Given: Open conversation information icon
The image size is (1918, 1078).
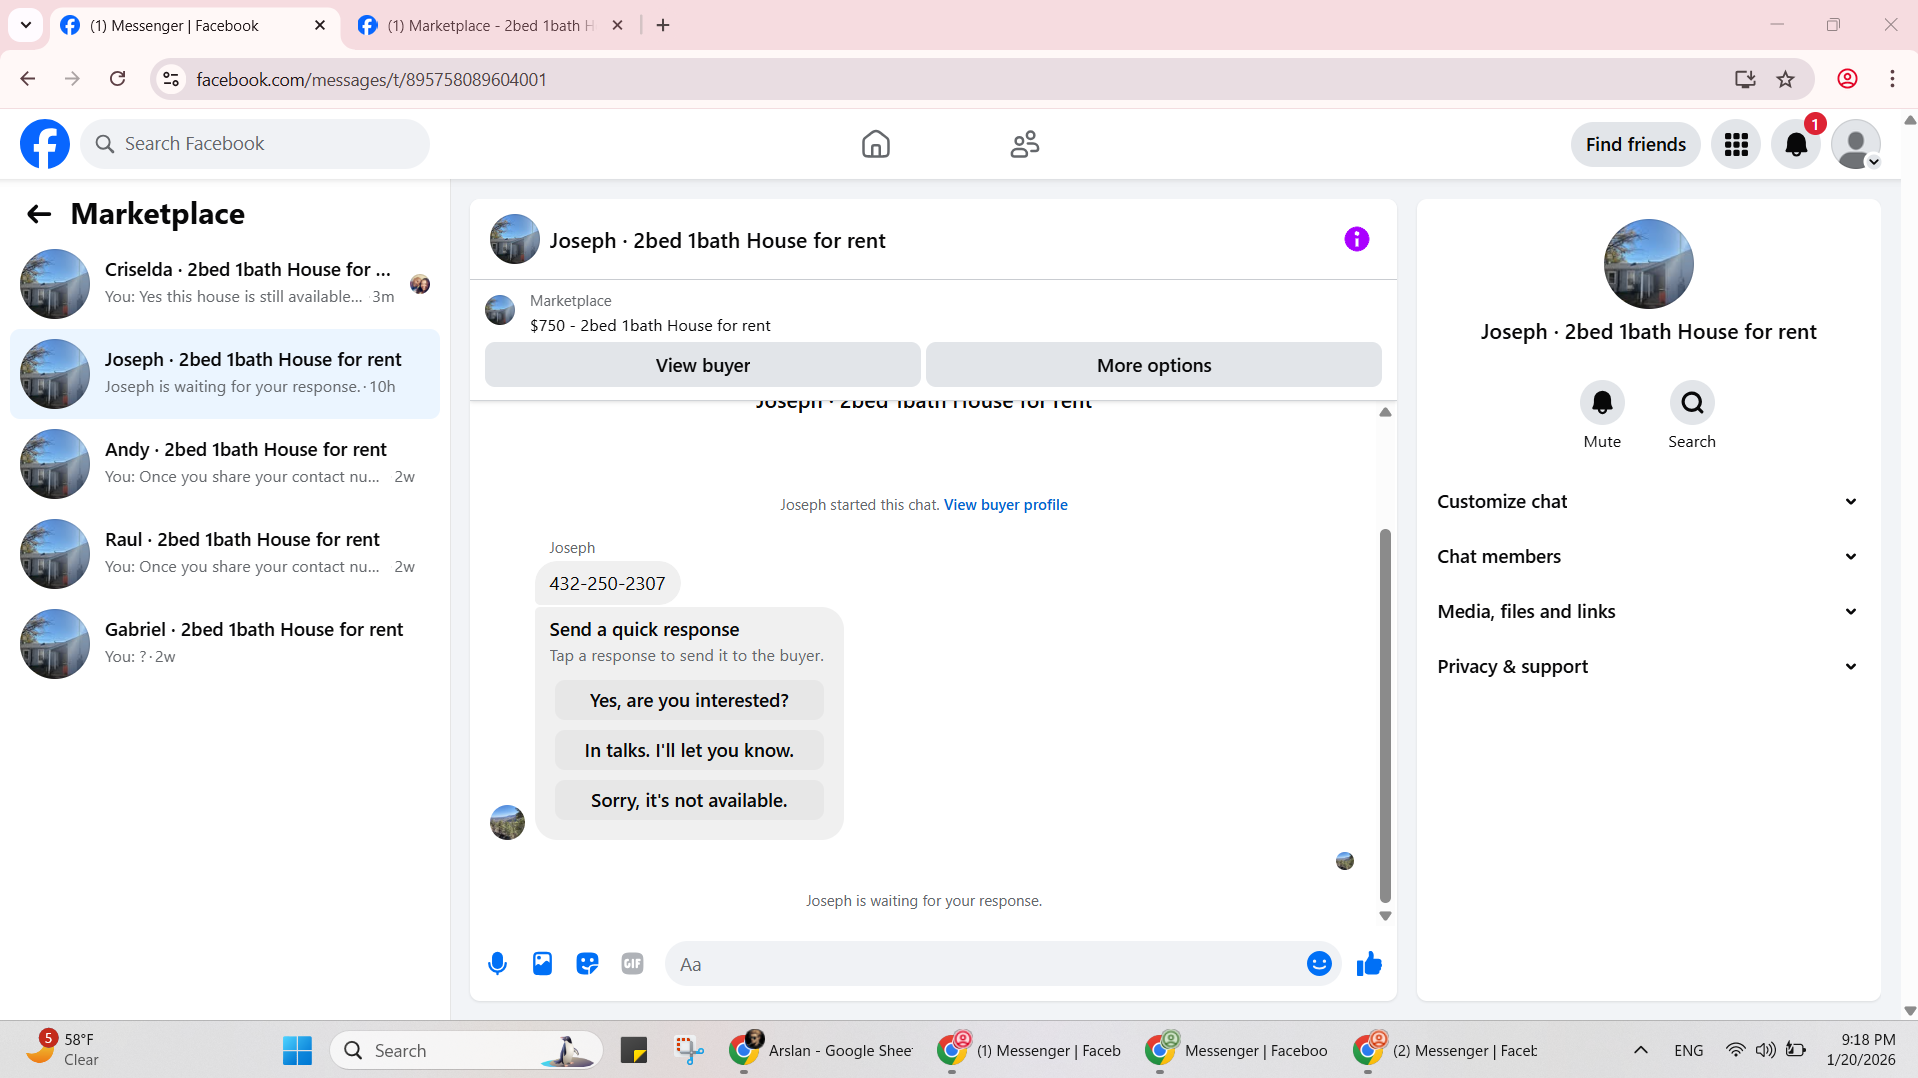Looking at the screenshot, I should click(1356, 239).
